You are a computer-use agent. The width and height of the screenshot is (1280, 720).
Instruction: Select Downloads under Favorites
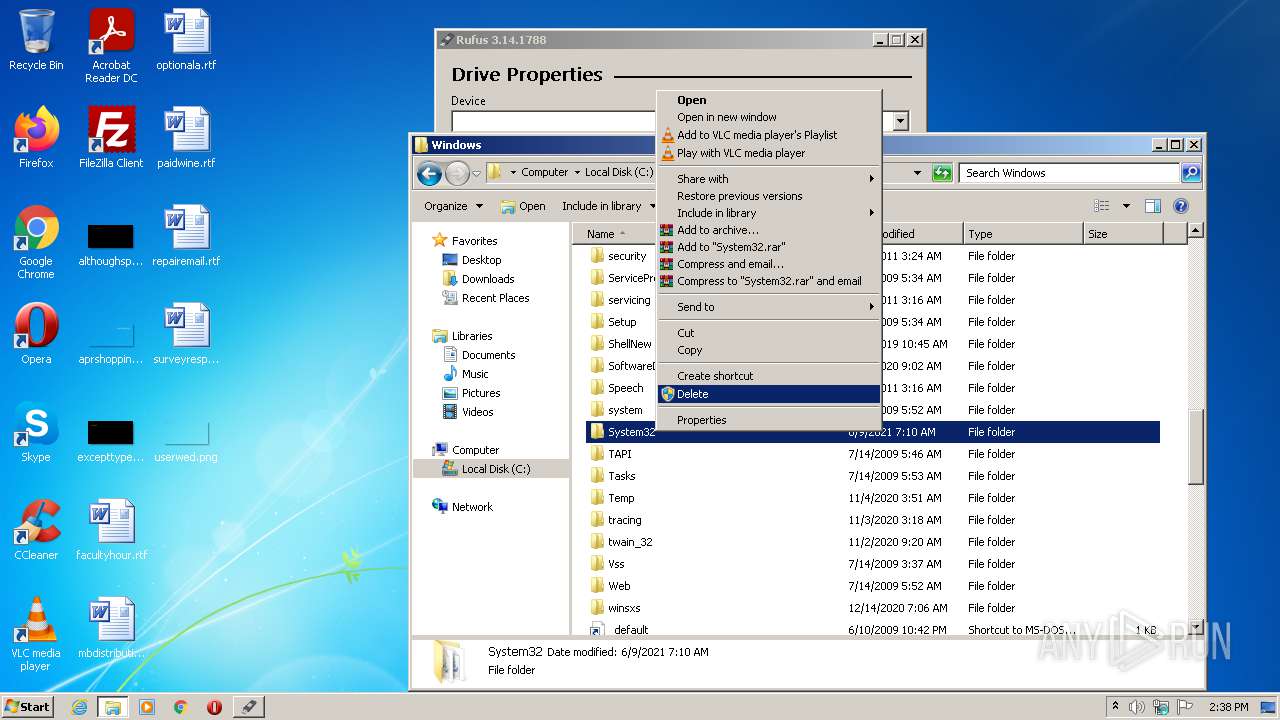point(488,279)
